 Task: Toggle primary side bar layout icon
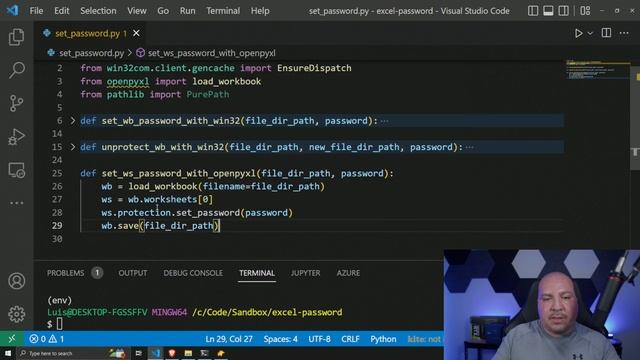533,11
